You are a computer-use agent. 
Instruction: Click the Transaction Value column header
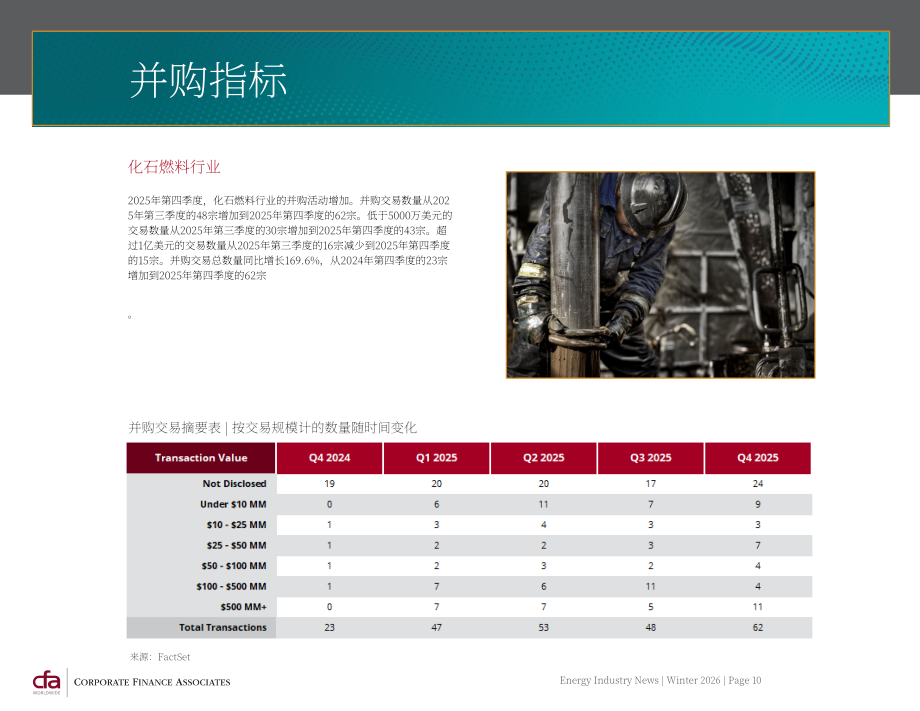pyautogui.click(x=201, y=458)
